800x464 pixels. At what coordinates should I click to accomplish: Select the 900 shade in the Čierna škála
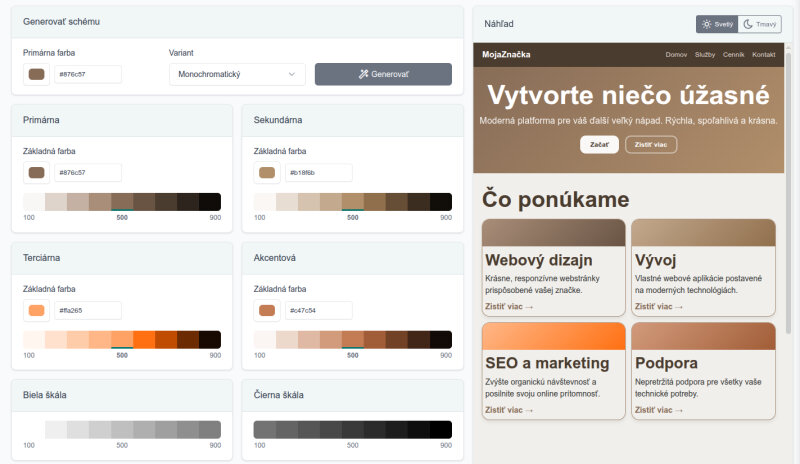point(441,430)
